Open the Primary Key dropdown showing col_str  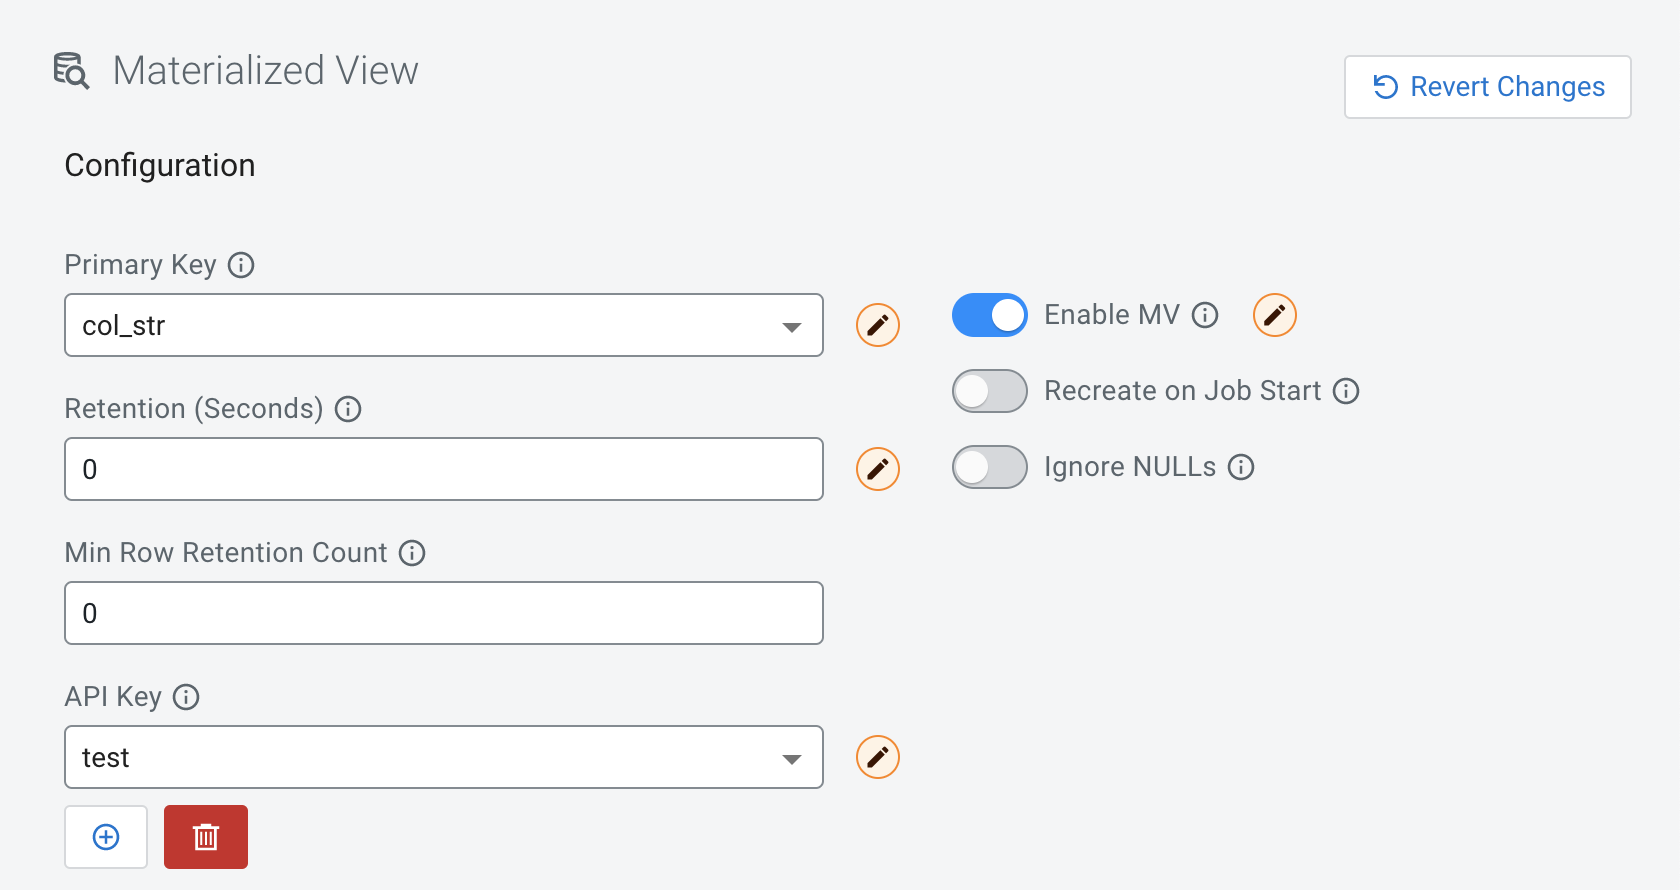(x=443, y=325)
